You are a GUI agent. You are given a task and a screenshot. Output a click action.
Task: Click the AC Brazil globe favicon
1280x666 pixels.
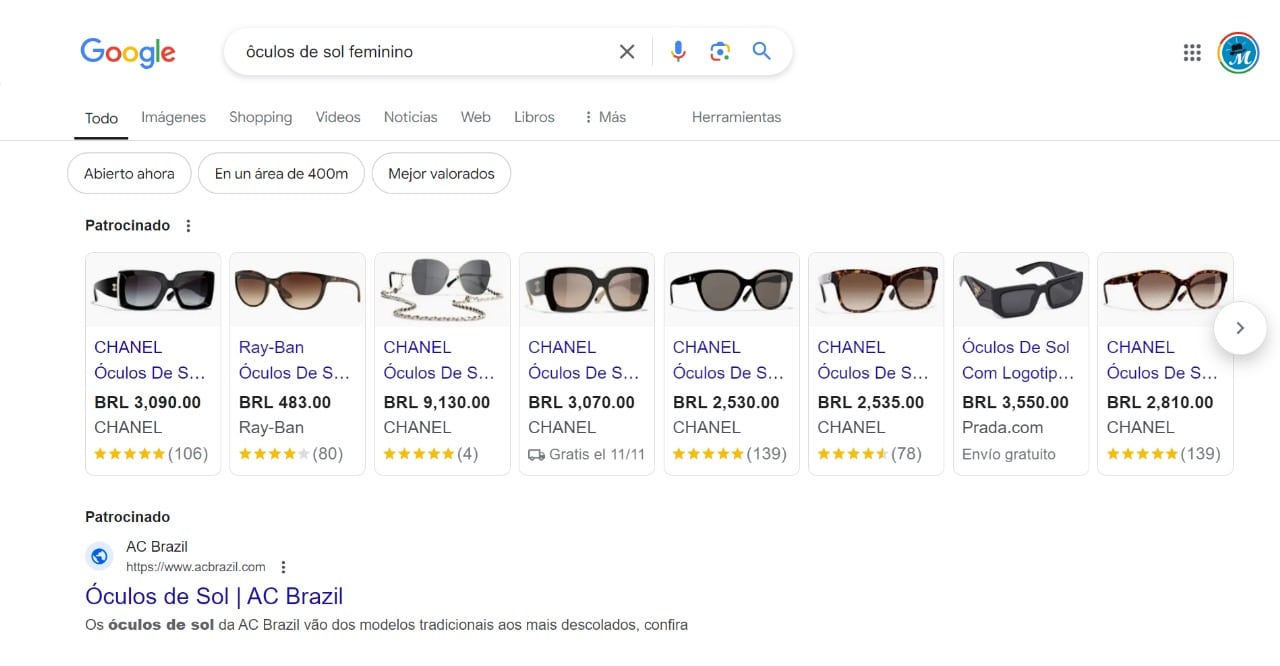(99, 556)
